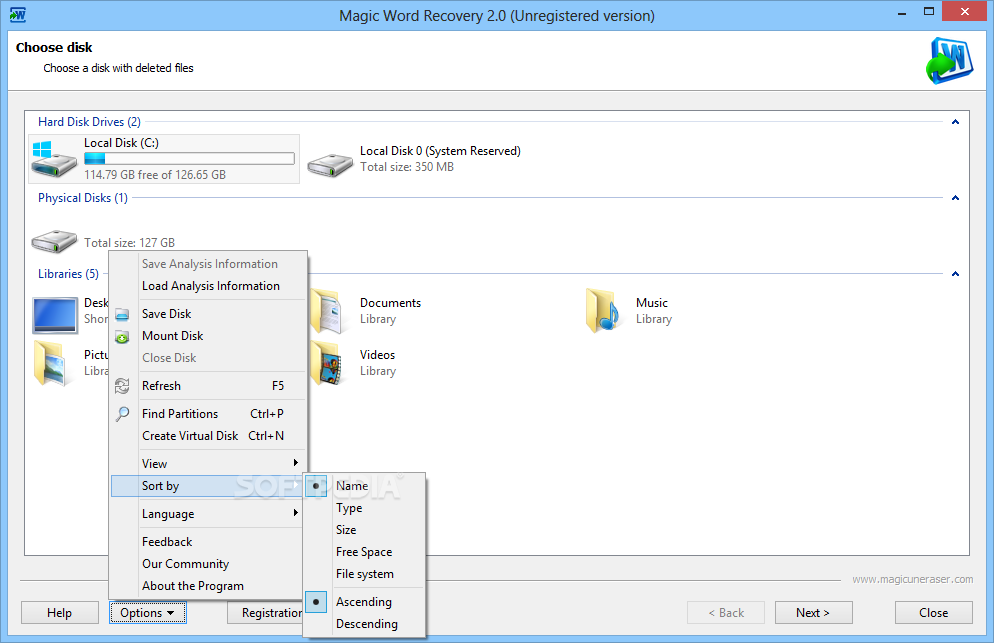
Task: Open the Documents library folder icon
Action: (x=328, y=311)
